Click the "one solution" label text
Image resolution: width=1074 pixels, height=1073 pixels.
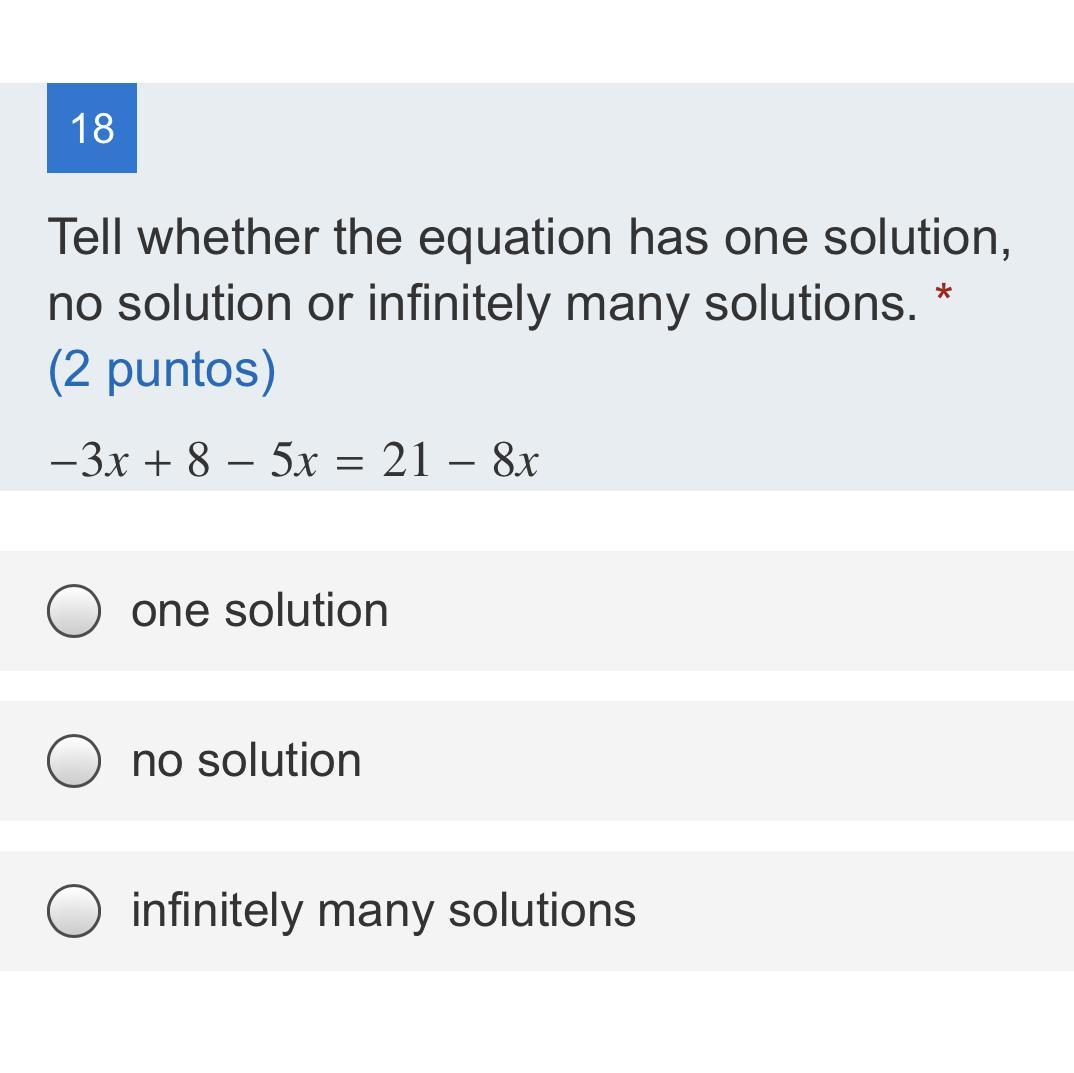(259, 610)
